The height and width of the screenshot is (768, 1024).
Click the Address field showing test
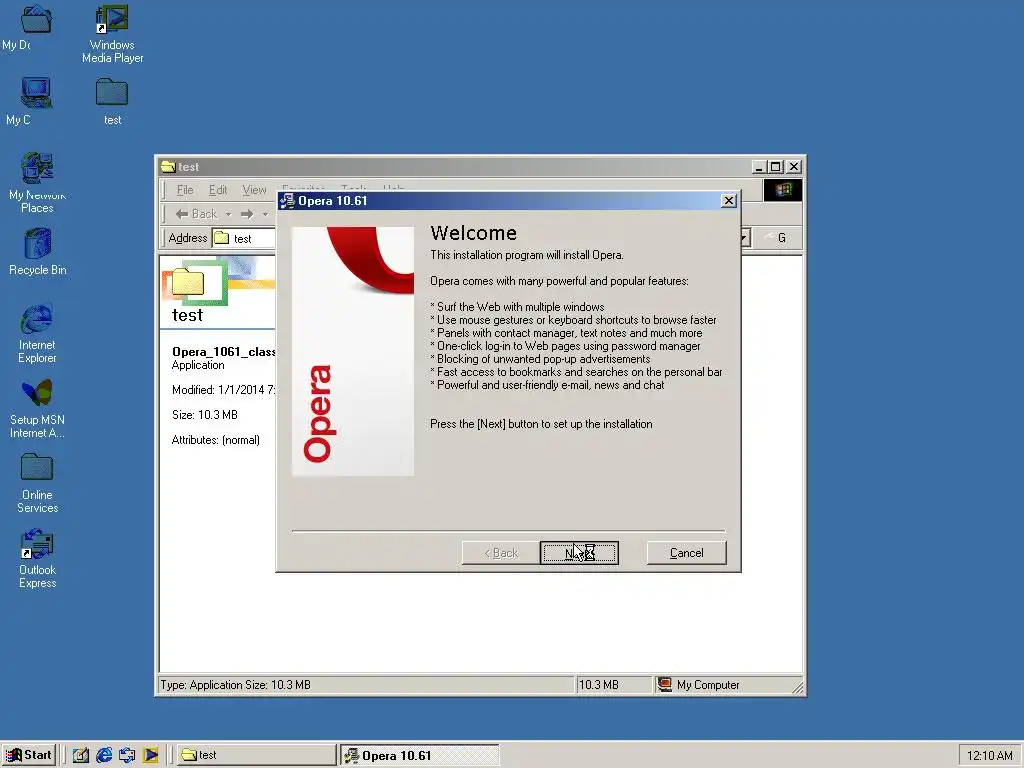[244, 238]
